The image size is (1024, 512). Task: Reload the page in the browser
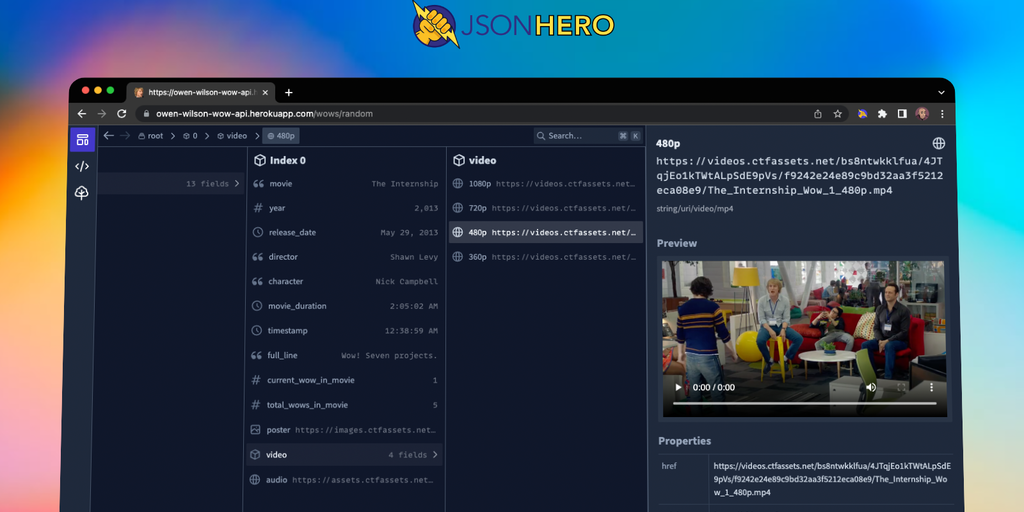coord(122,114)
